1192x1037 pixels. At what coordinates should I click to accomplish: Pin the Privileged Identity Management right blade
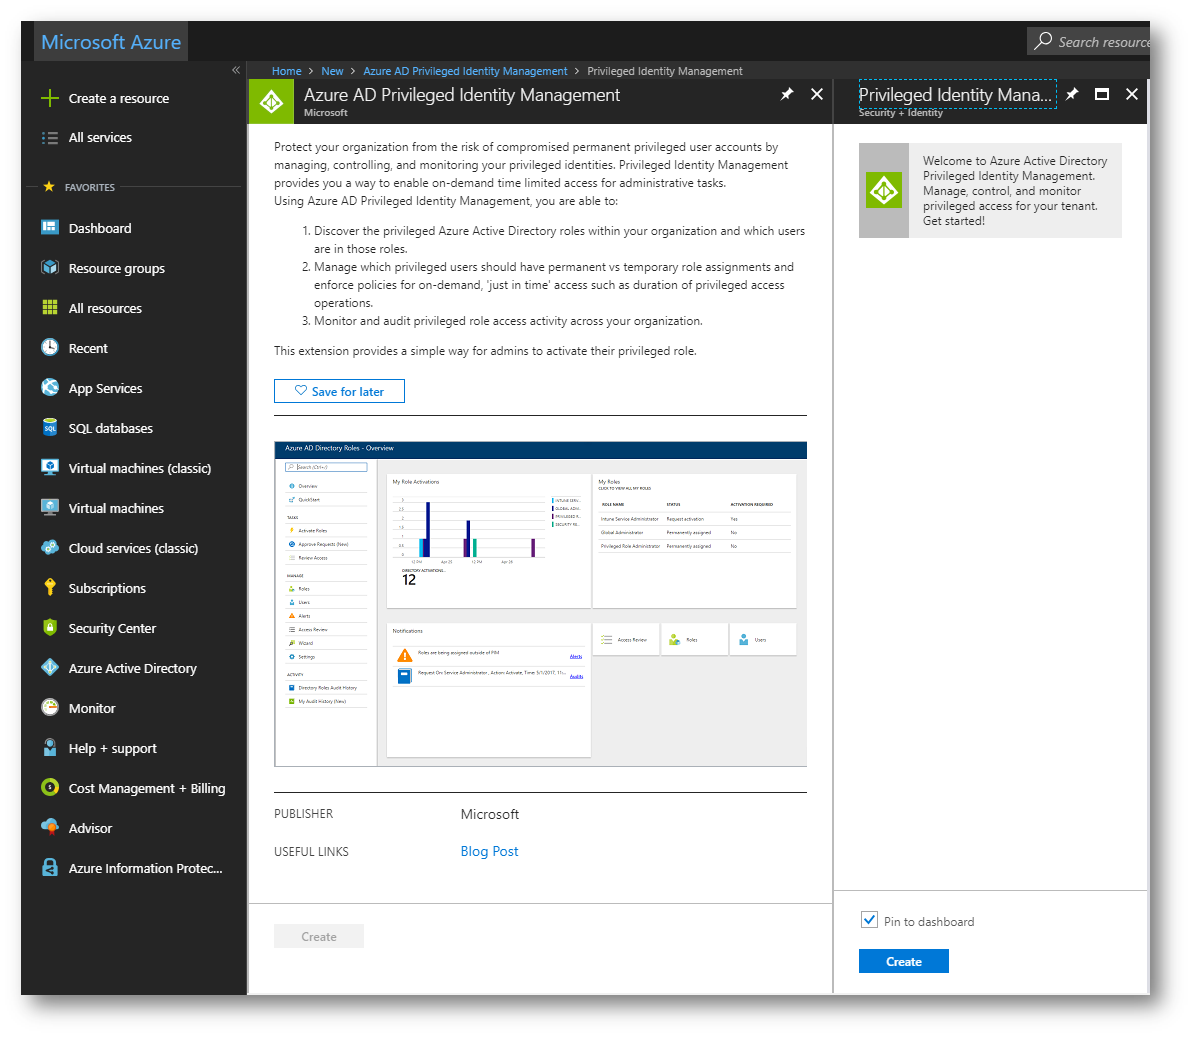1072,94
